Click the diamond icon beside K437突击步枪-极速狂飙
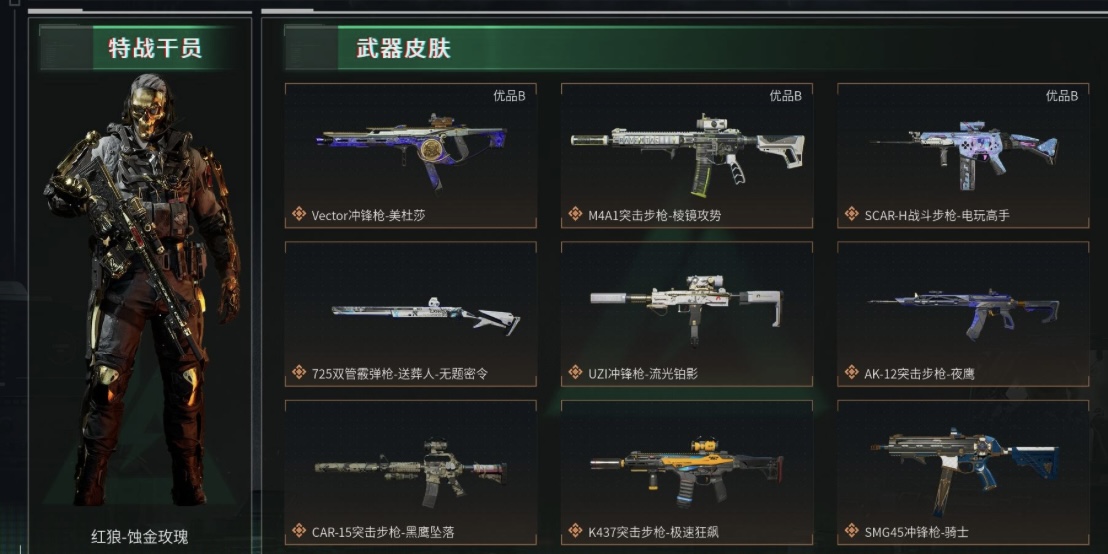The image size is (1108, 554). pos(576,530)
